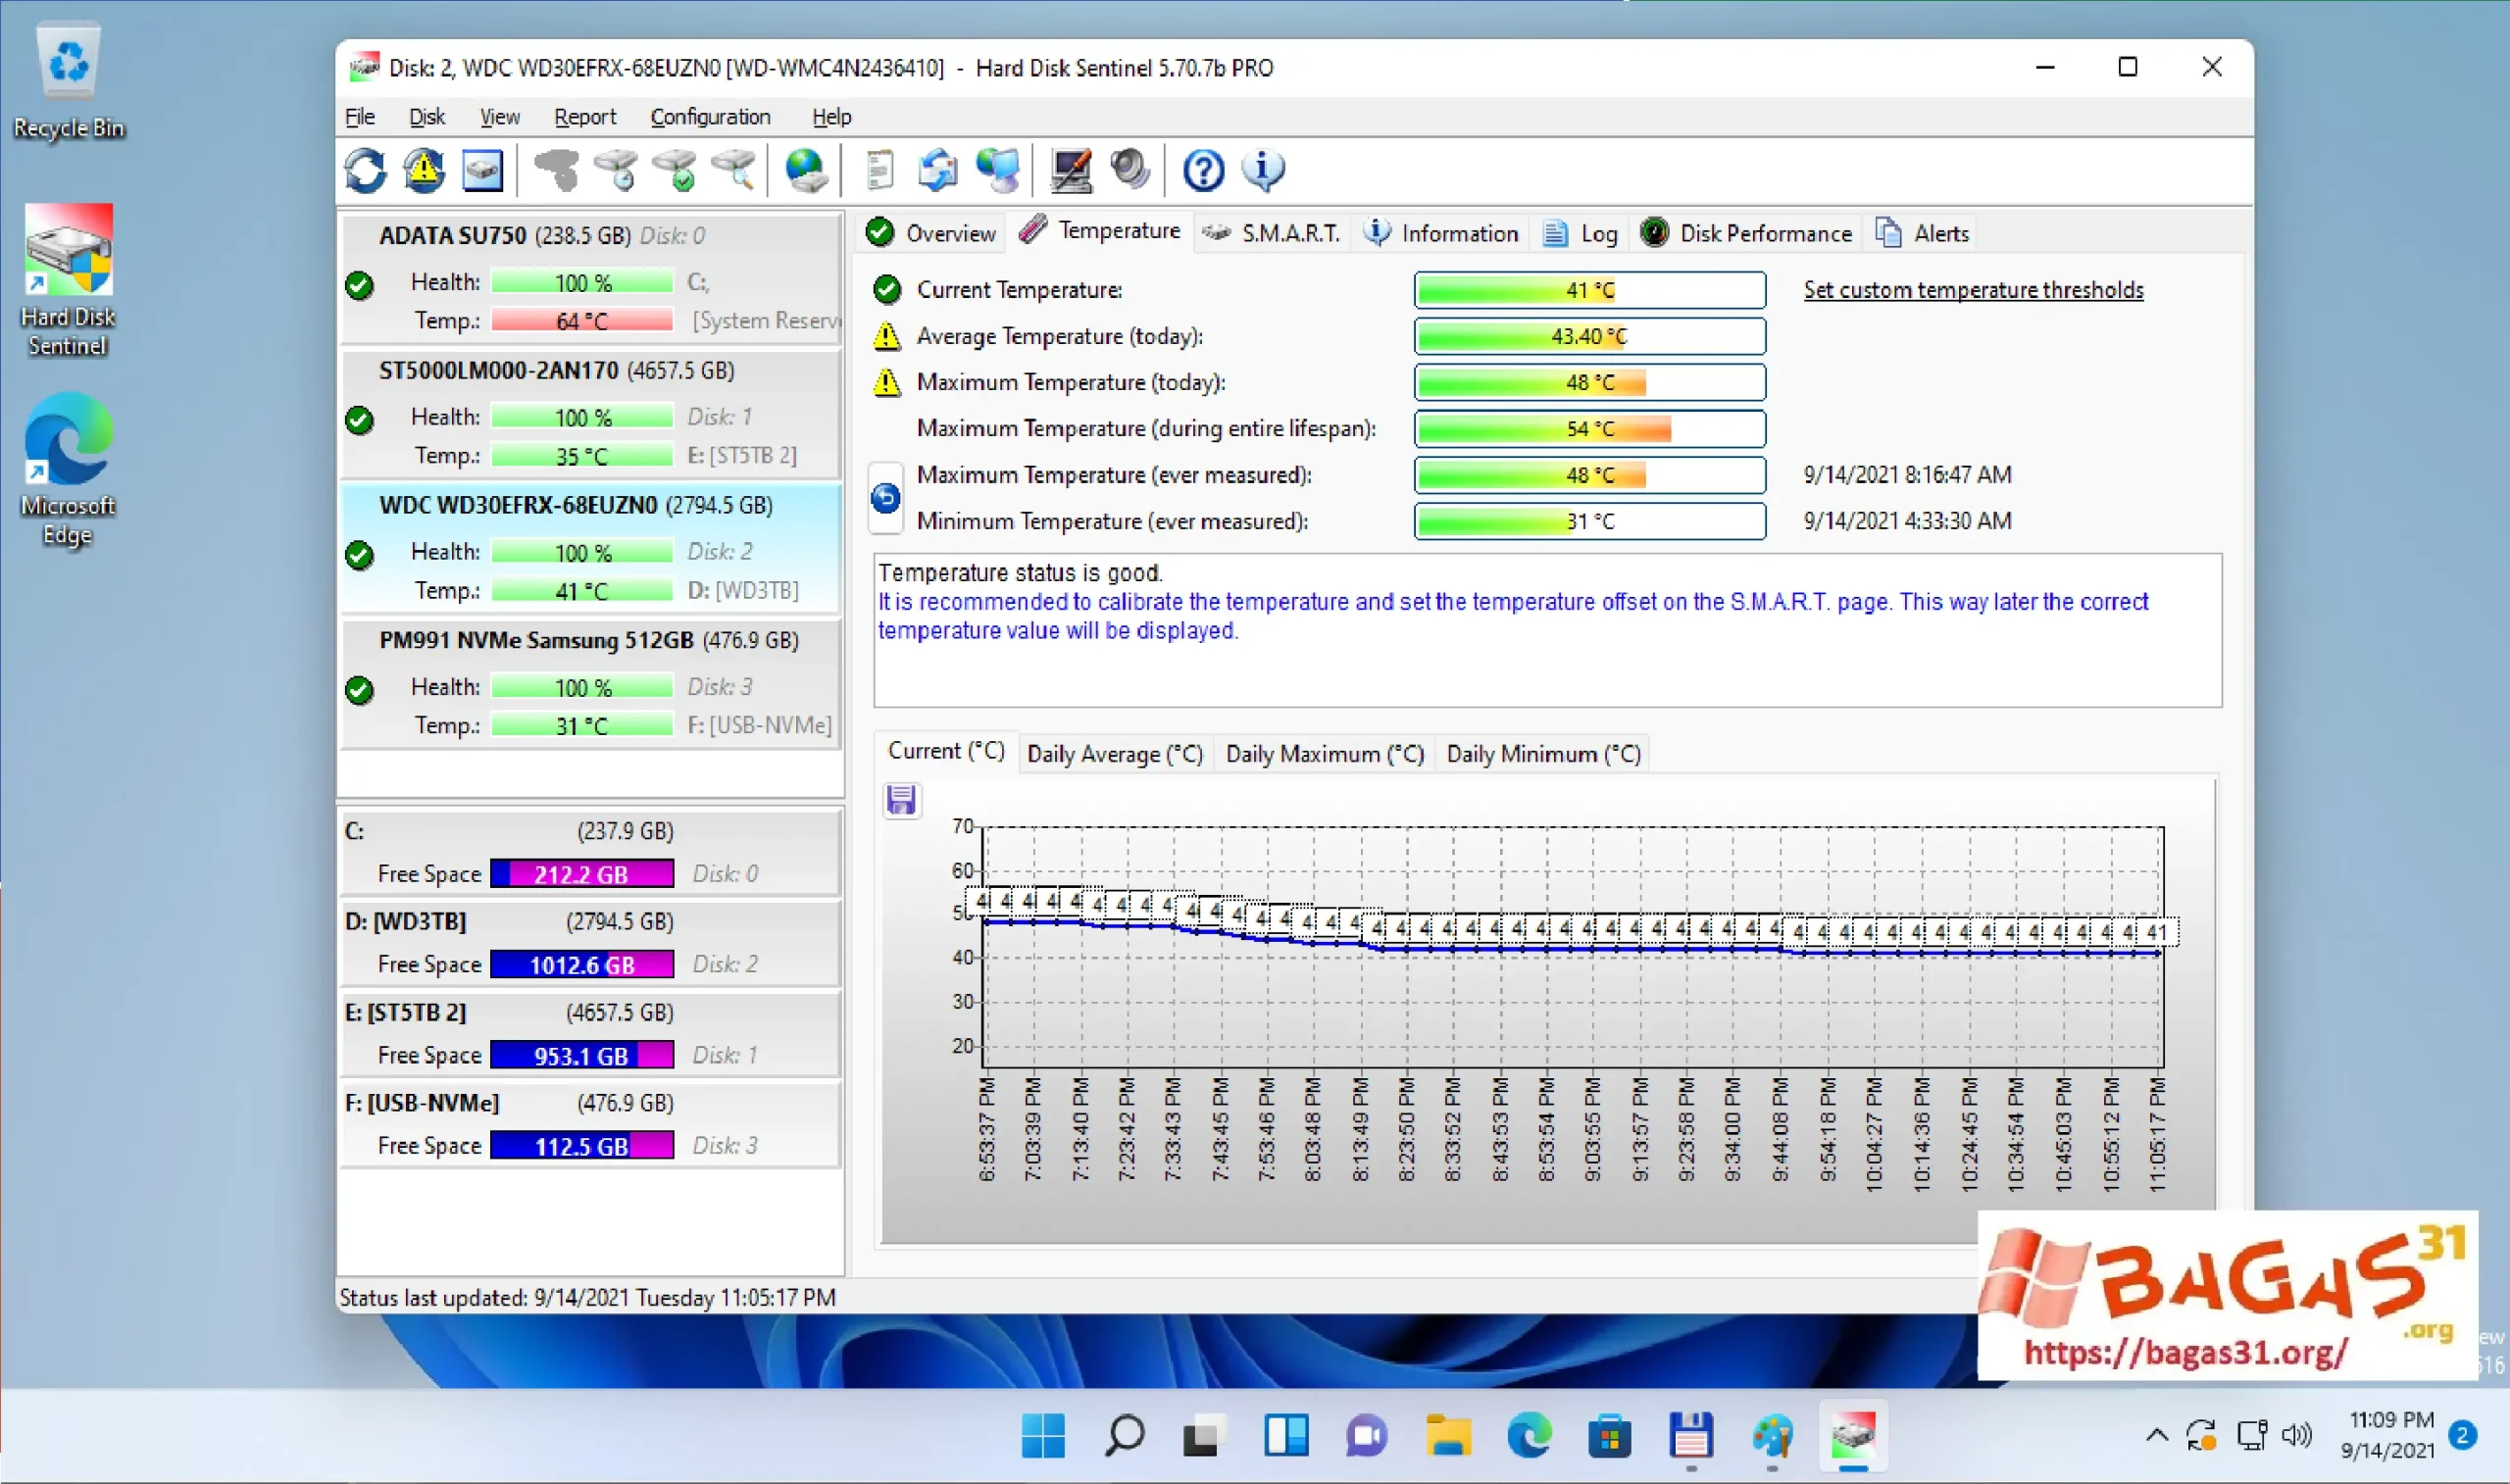
Task: Click the Average Temperature warning indicator
Action: click(886, 337)
